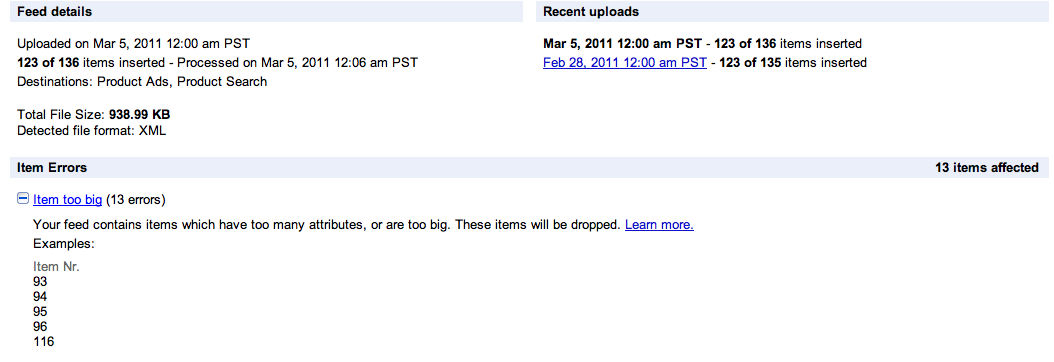Follow the Learn more link
Image resolution: width=1054 pixels, height=362 pixels.
(x=659, y=225)
